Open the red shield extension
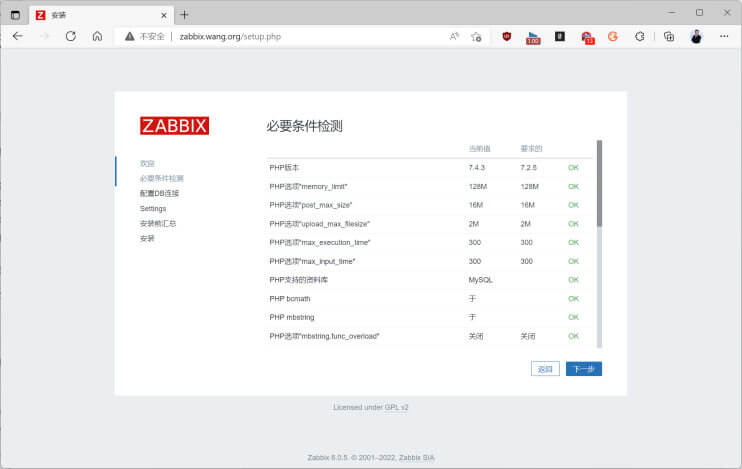742x469 pixels. coord(507,36)
